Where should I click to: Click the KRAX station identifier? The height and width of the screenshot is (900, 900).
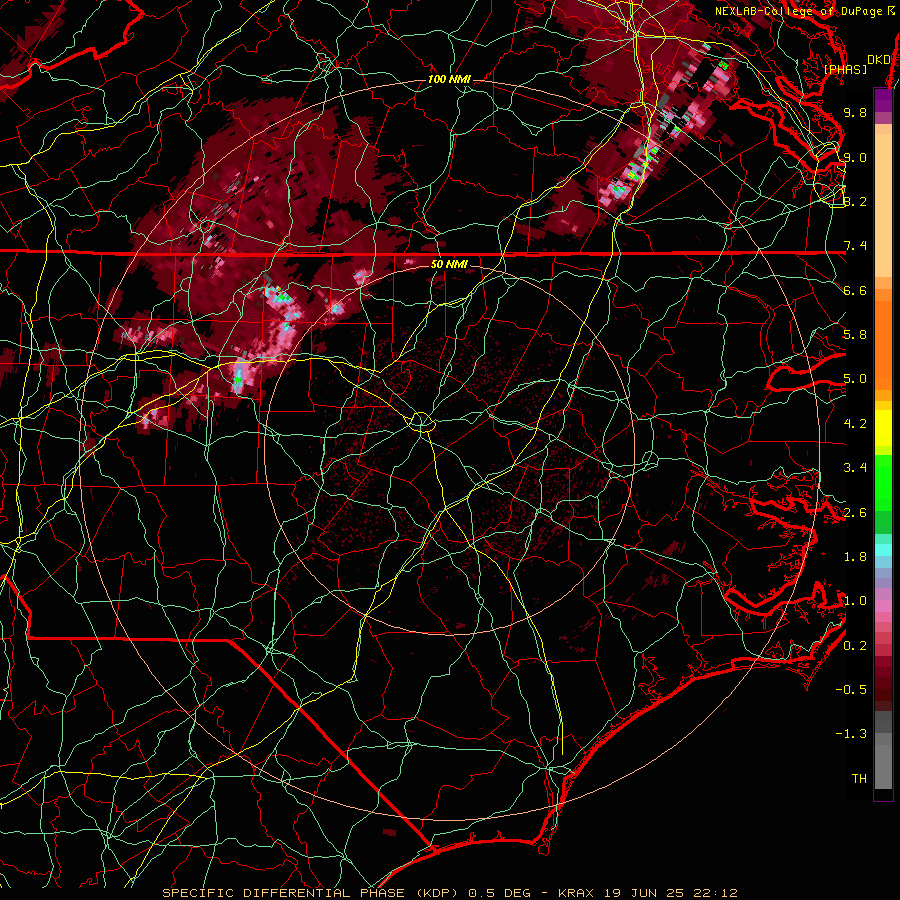pos(577,893)
